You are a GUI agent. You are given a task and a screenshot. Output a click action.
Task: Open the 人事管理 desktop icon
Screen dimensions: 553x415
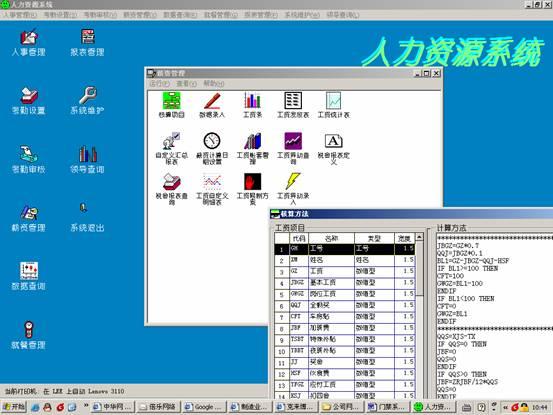click(x=29, y=43)
